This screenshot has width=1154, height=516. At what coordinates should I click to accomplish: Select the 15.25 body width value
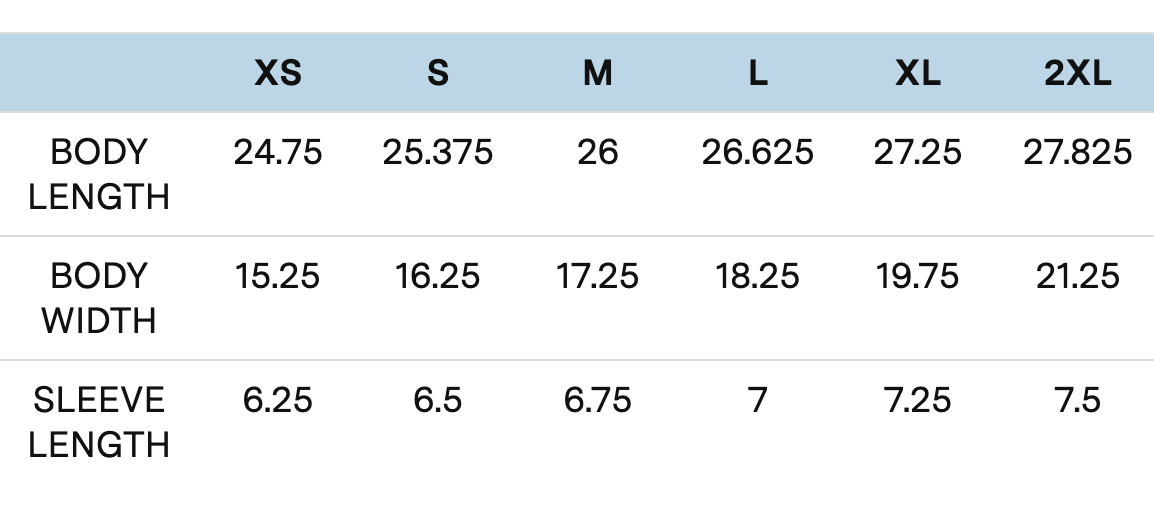click(x=278, y=276)
